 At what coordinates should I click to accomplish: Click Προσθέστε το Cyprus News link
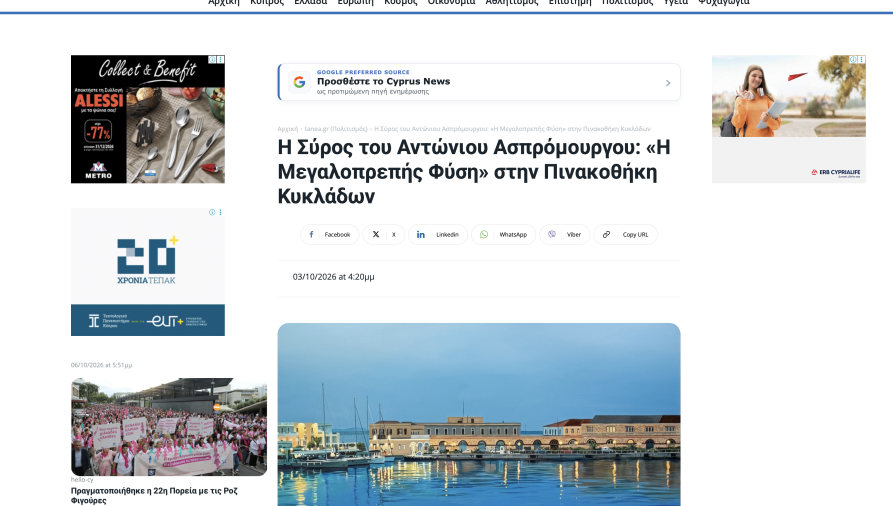pos(383,81)
